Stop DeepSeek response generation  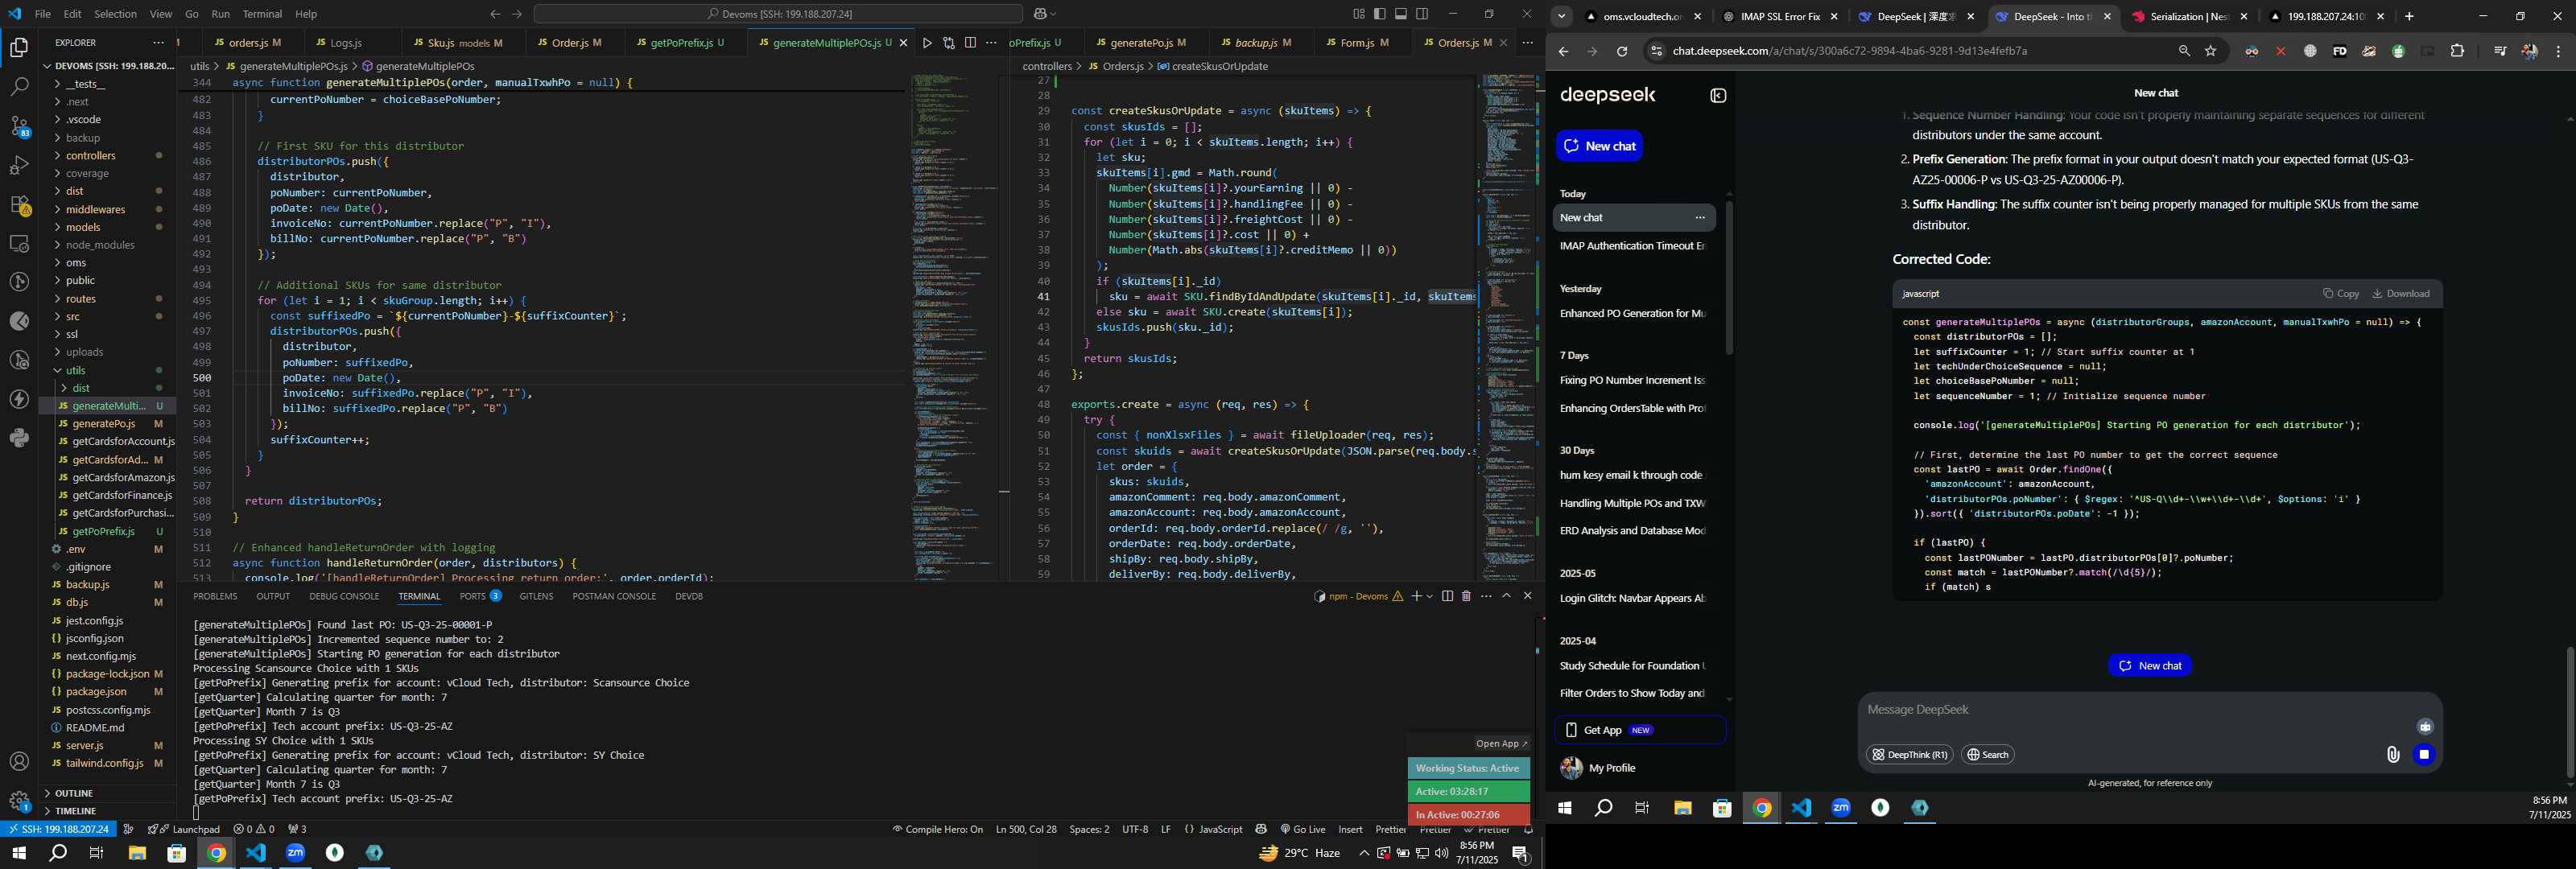[x=2423, y=755]
